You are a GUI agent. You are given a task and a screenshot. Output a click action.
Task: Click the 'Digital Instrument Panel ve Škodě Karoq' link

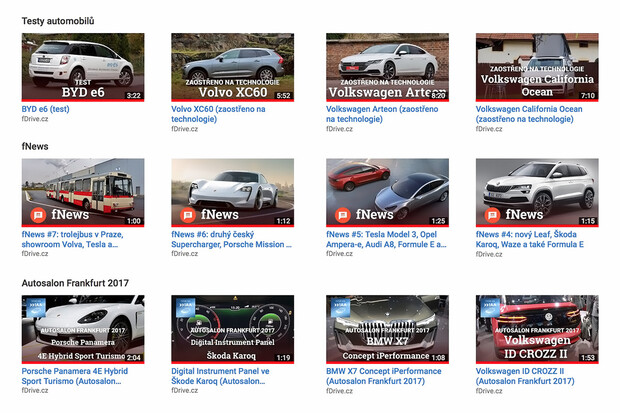[x=220, y=376]
